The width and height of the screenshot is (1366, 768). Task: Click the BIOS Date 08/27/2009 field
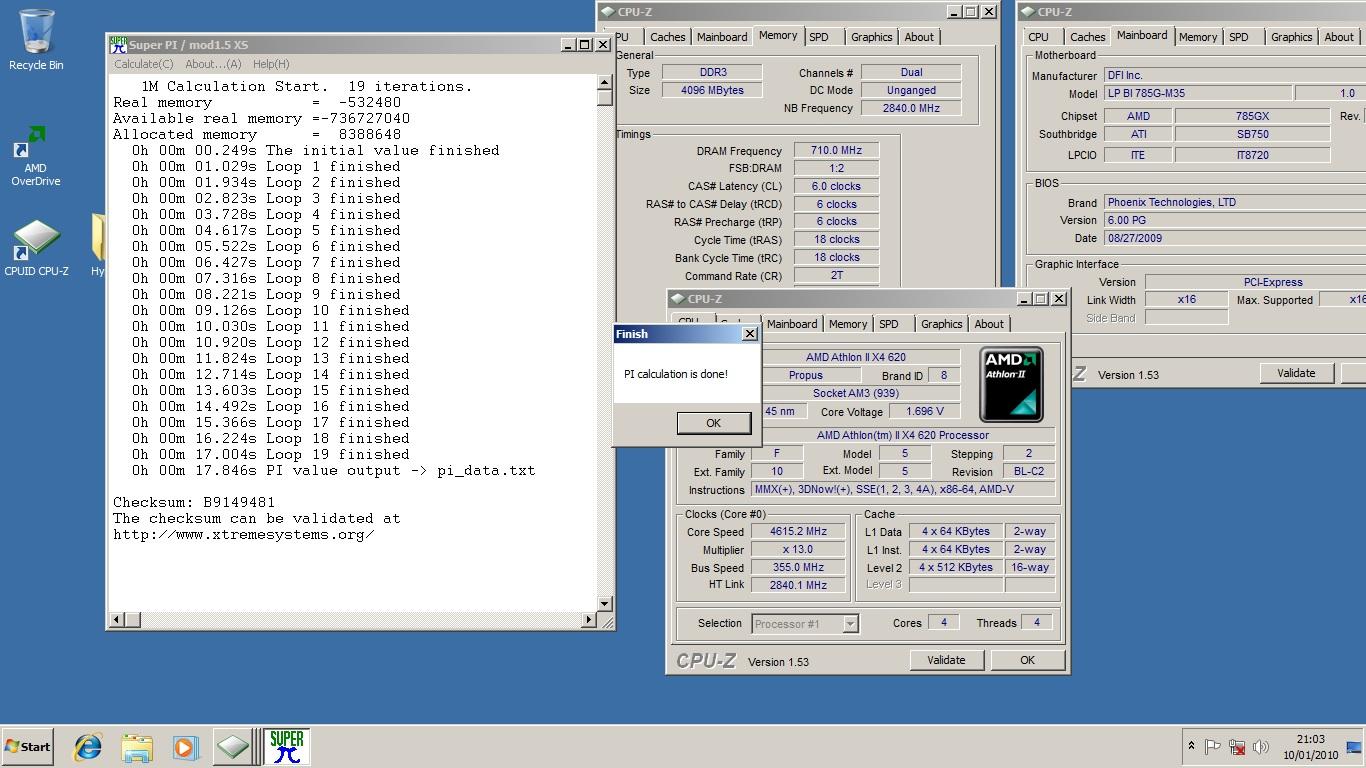[1235, 238]
